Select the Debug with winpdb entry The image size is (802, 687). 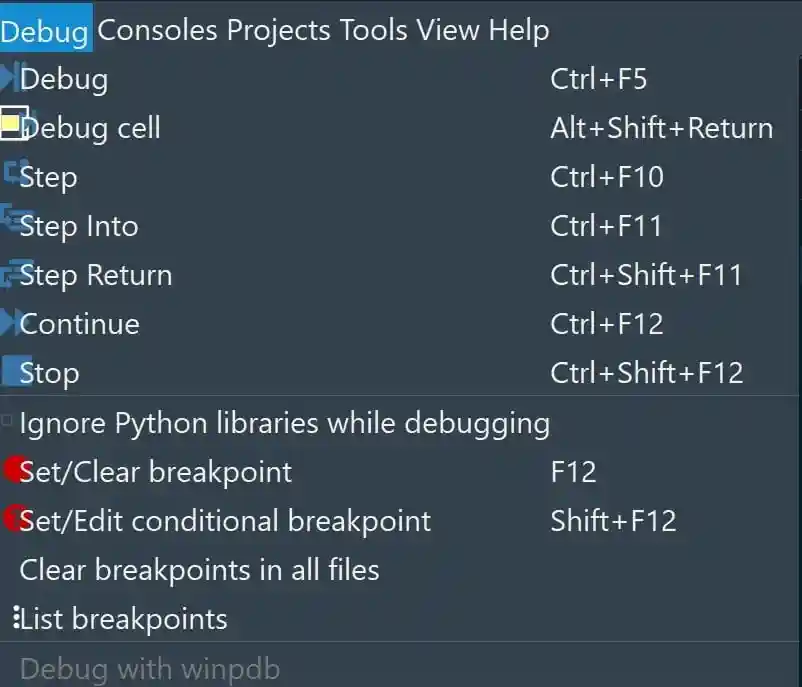pyautogui.click(x=149, y=668)
